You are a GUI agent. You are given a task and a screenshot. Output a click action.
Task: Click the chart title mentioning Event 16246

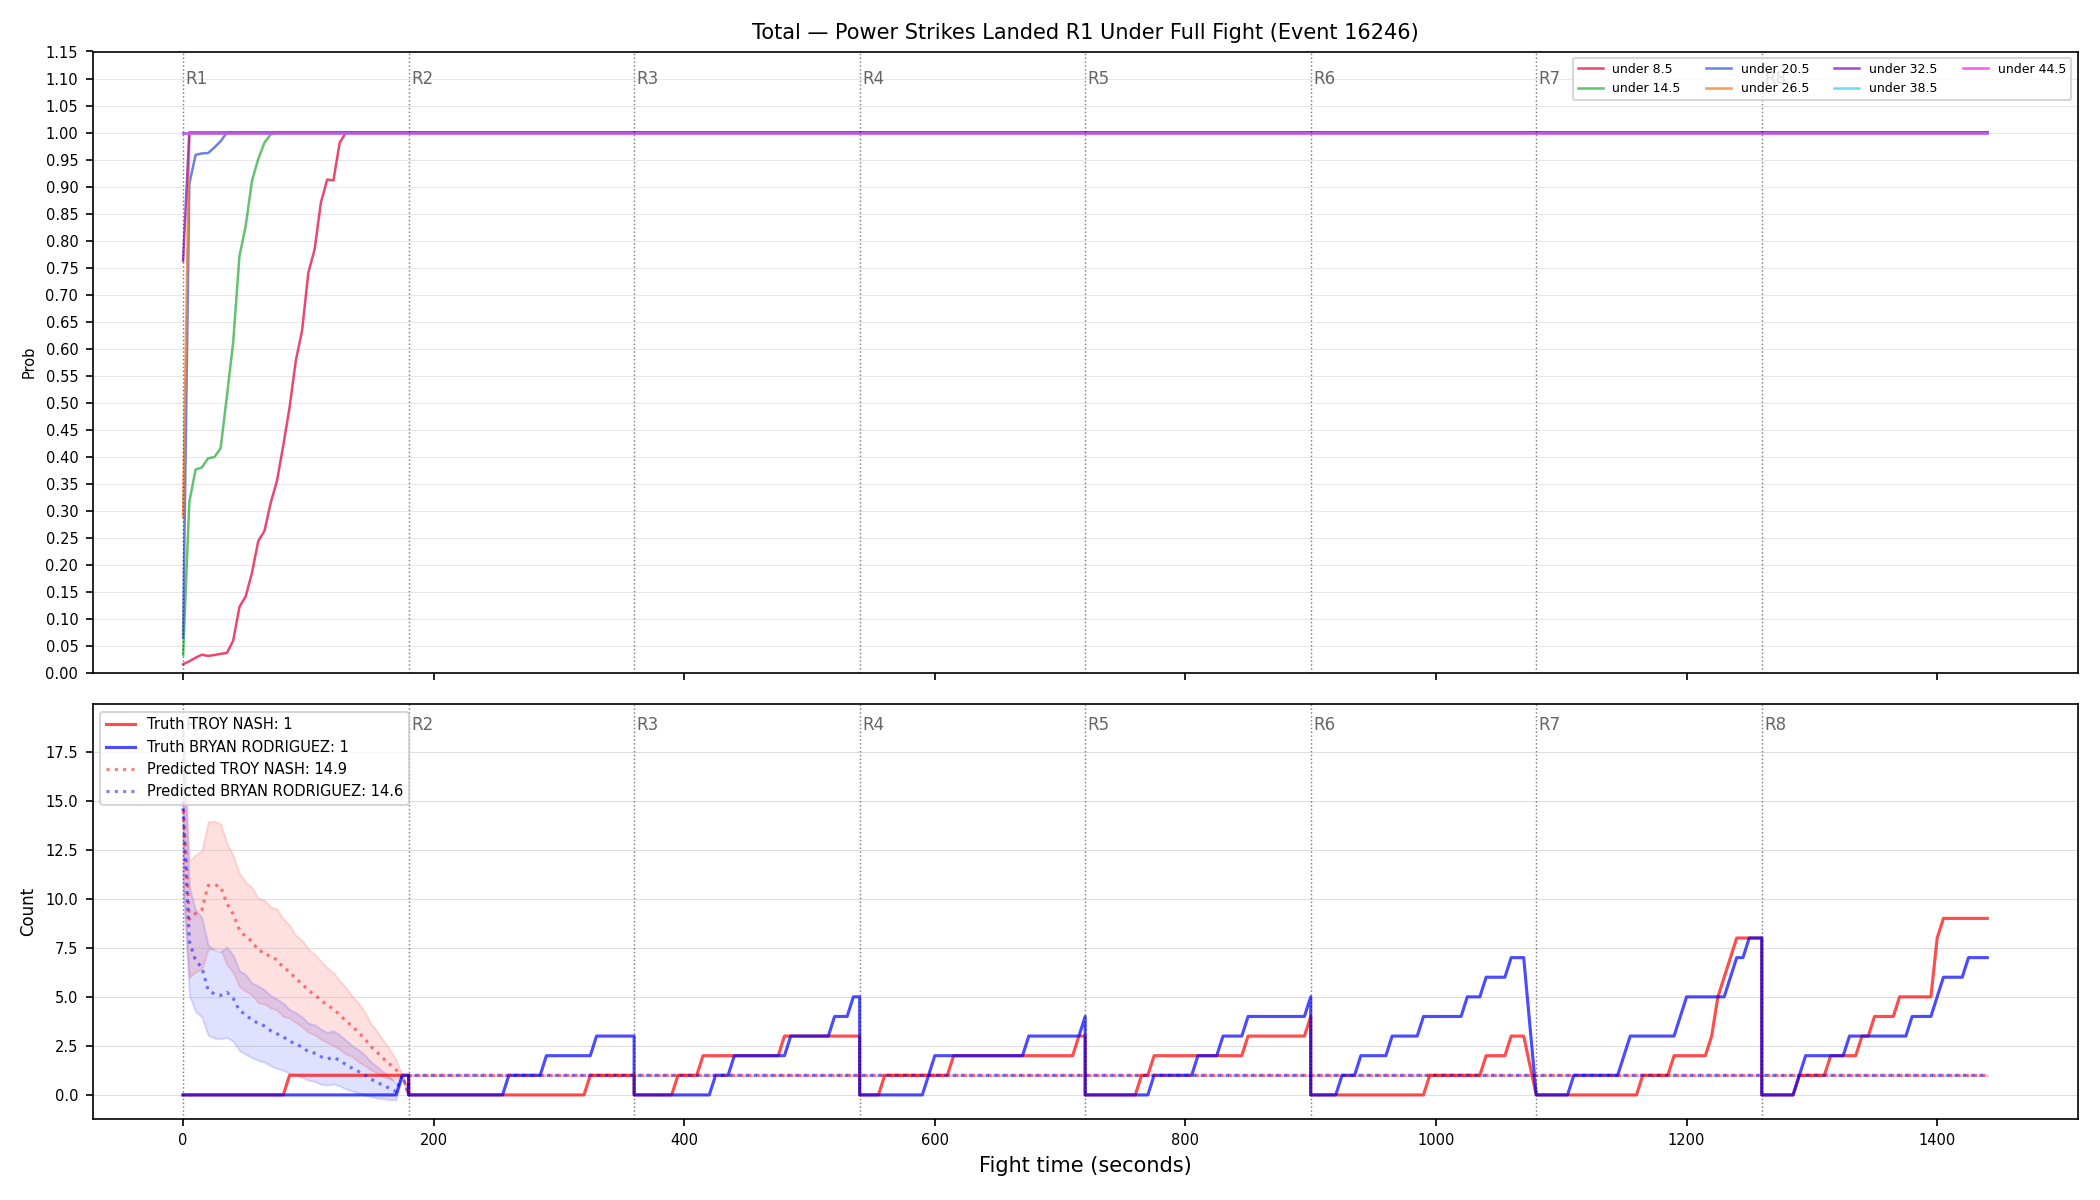pyautogui.click(x=1085, y=32)
